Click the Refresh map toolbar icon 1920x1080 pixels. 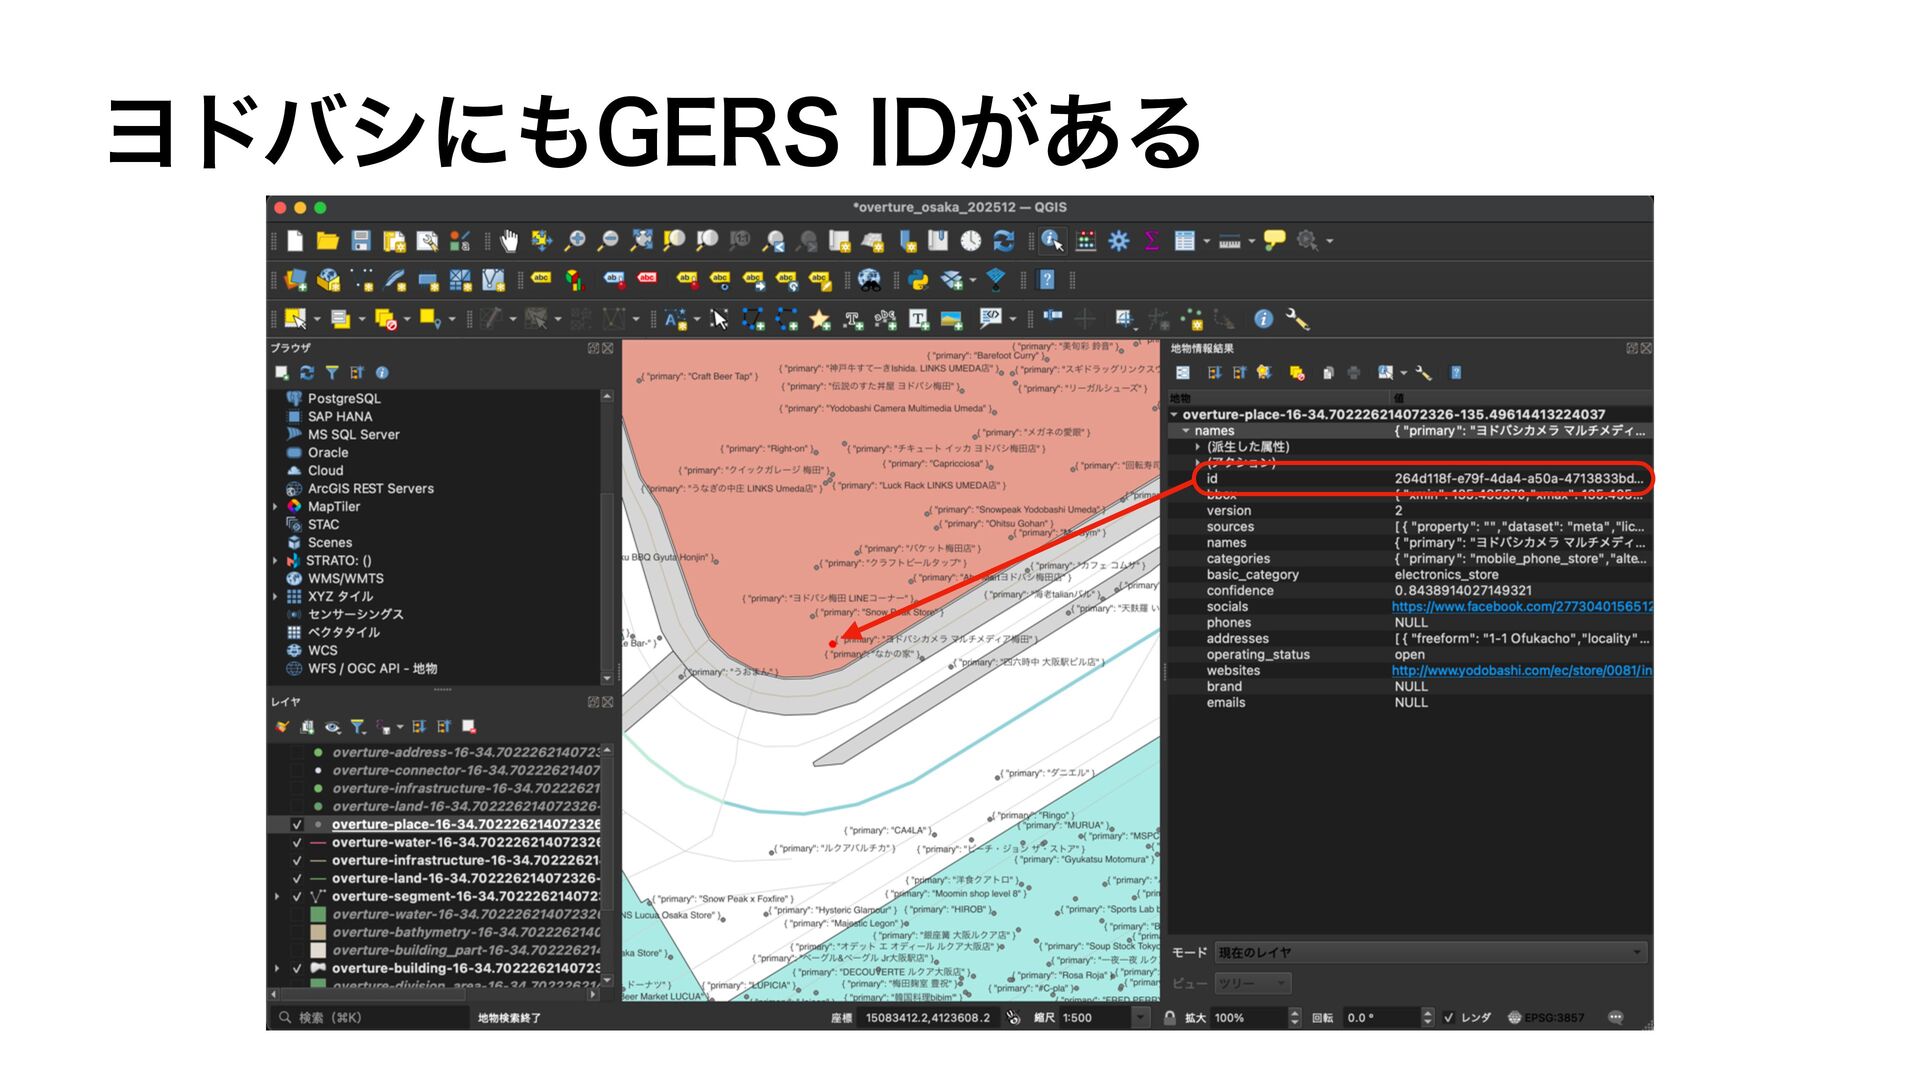(x=1004, y=241)
